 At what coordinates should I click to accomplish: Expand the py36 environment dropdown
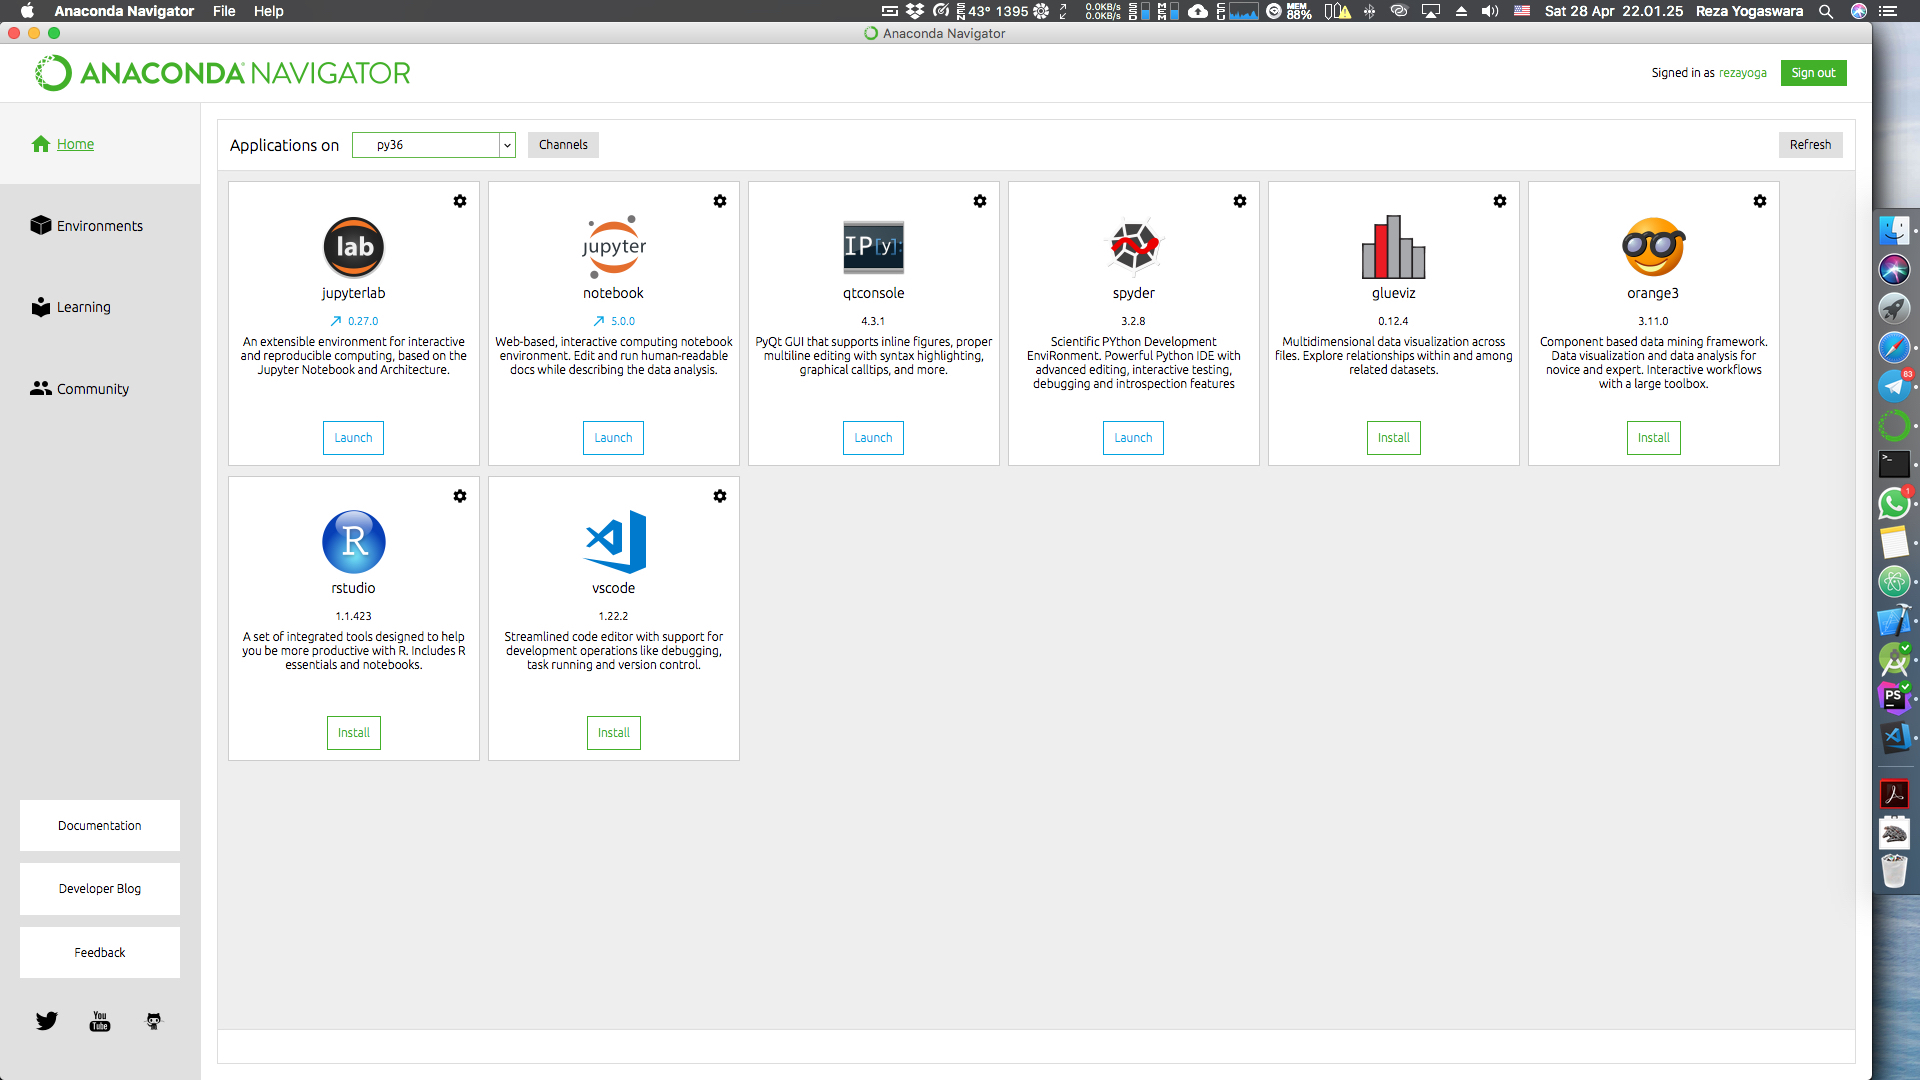point(507,145)
